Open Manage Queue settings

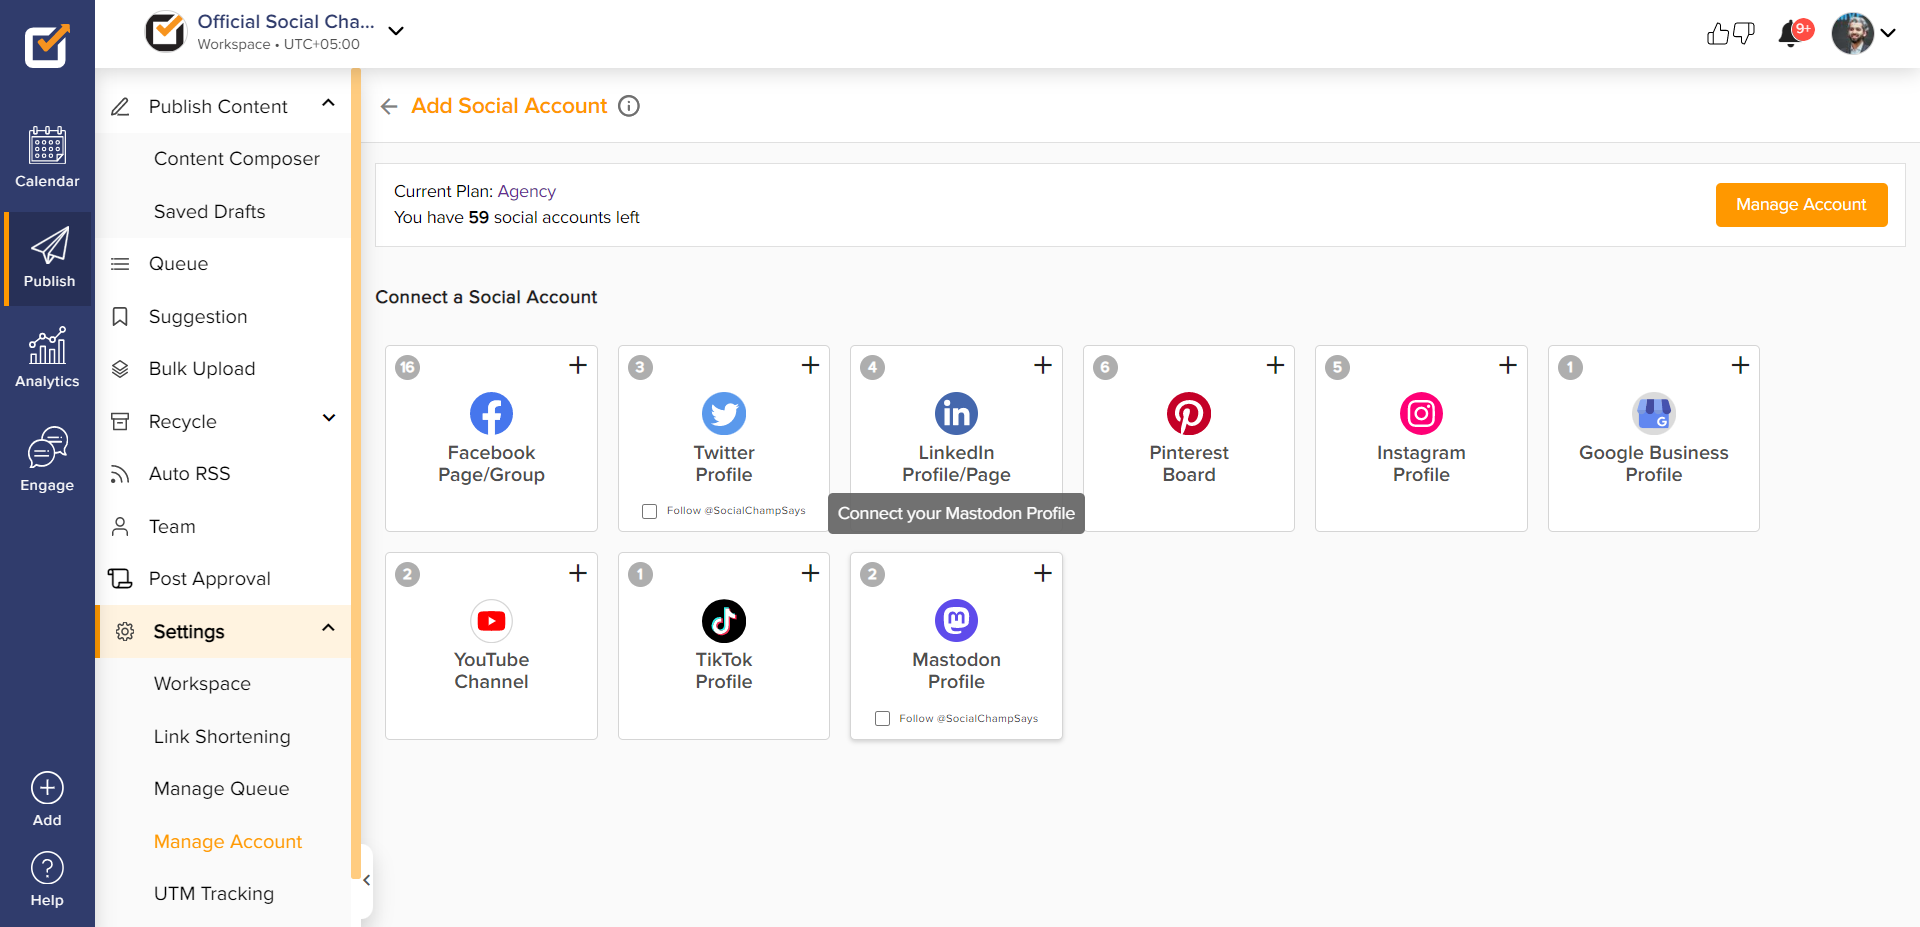coord(222,789)
